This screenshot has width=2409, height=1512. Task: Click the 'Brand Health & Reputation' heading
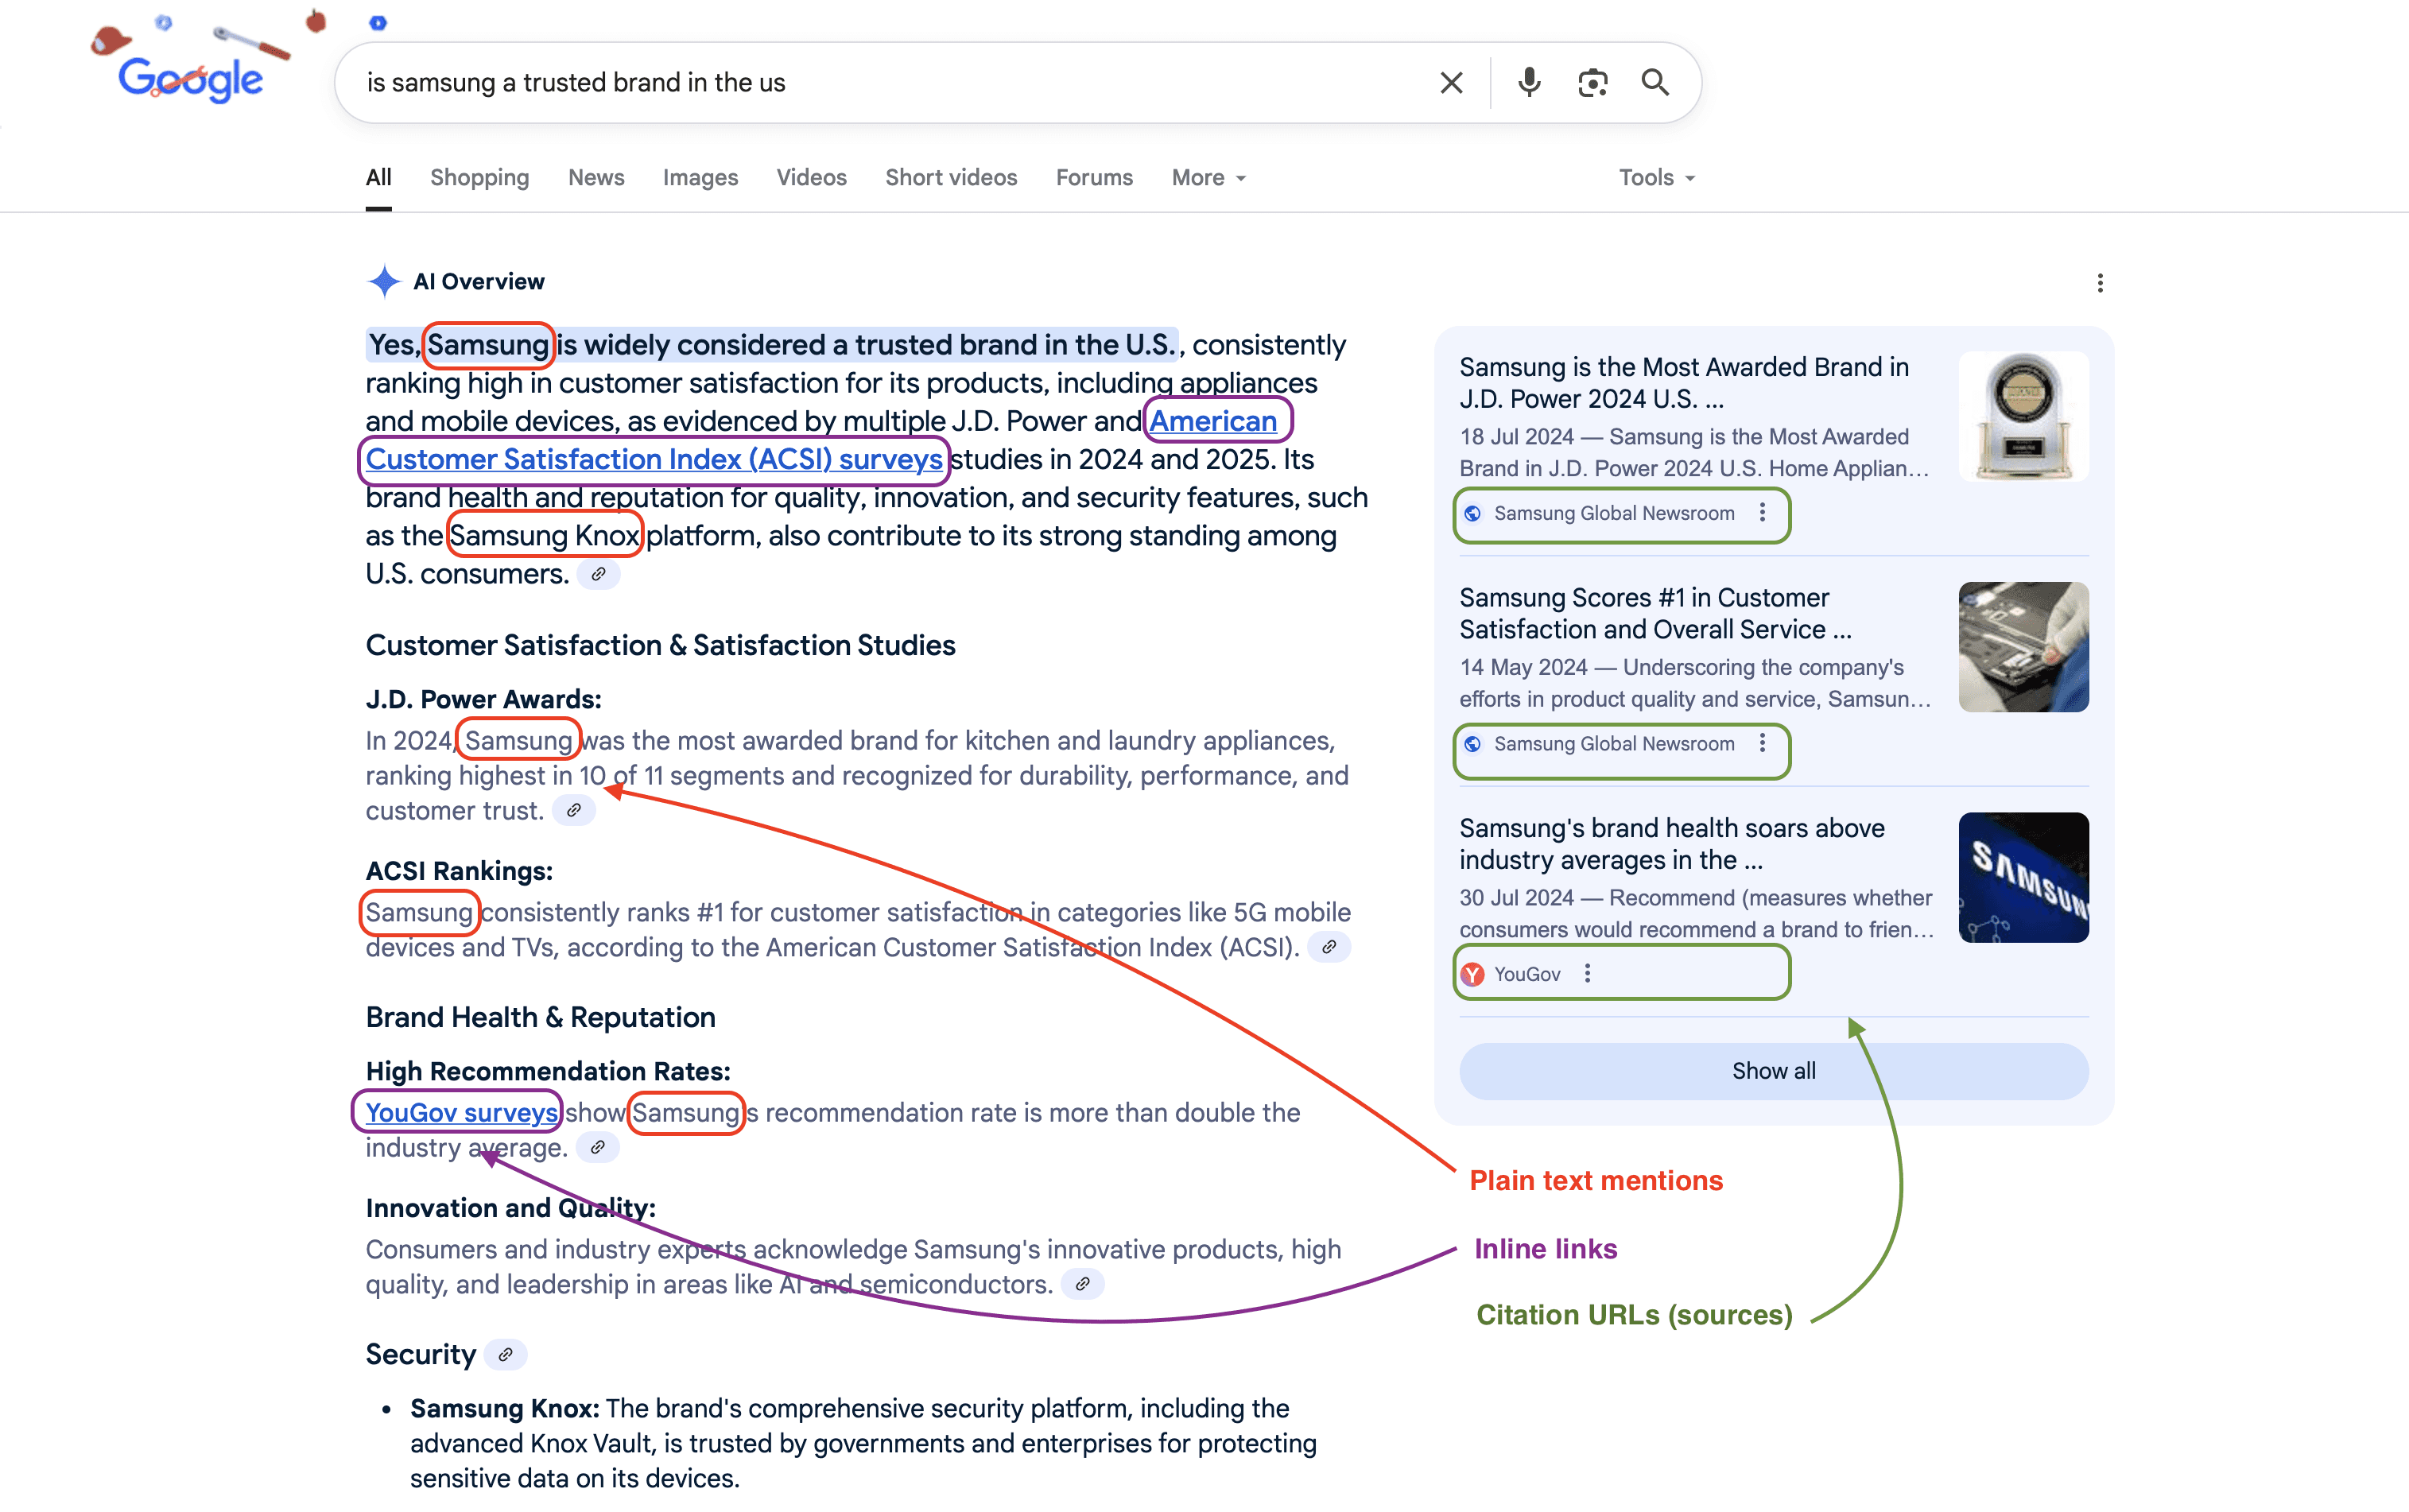[540, 1018]
